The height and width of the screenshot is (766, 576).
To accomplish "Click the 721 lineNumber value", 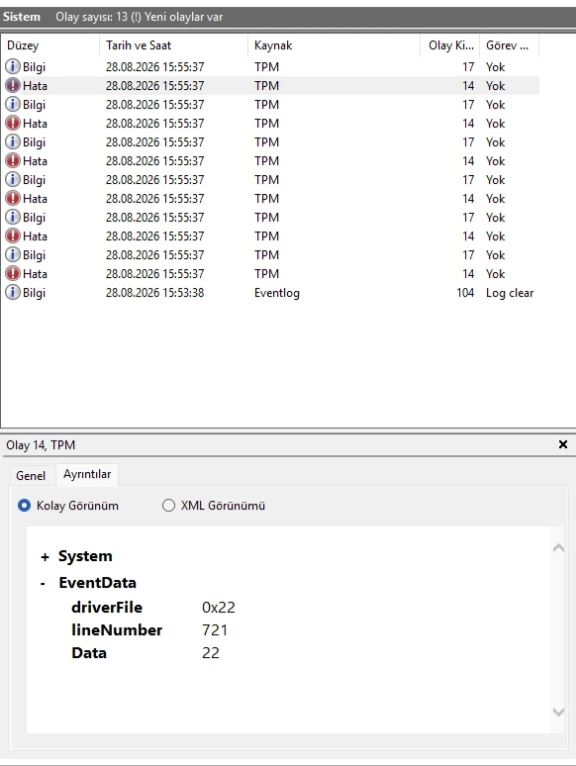I will coord(214,630).
